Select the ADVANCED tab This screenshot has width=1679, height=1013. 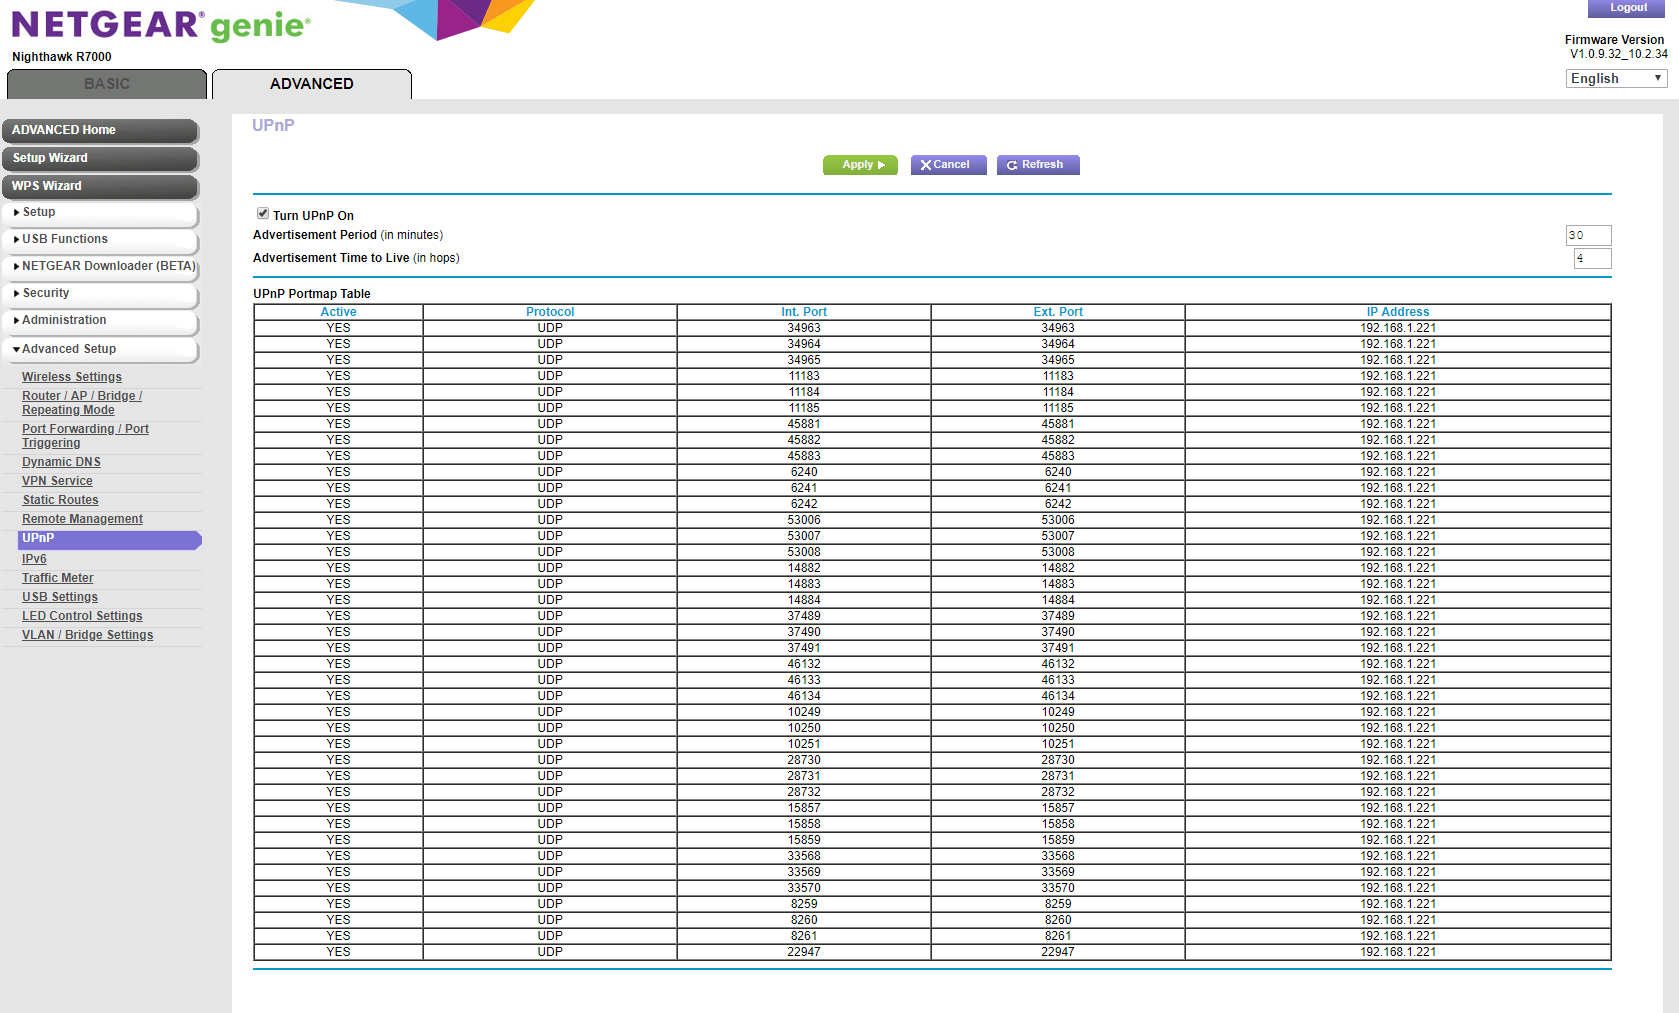tap(312, 84)
